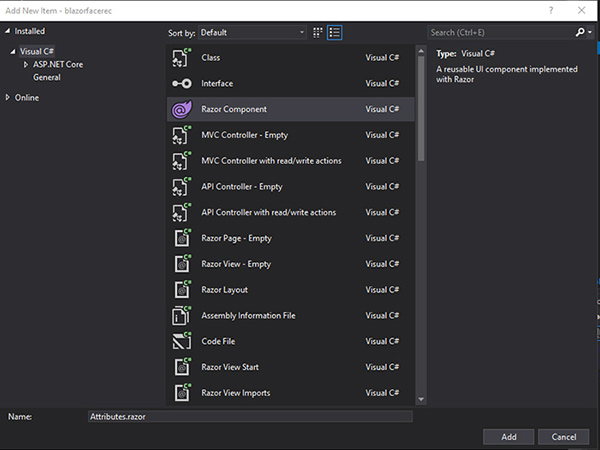This screenshot has width=600, height=450.
Task: Select 'Assembly Information File' template name
Action: pos(248,315)
